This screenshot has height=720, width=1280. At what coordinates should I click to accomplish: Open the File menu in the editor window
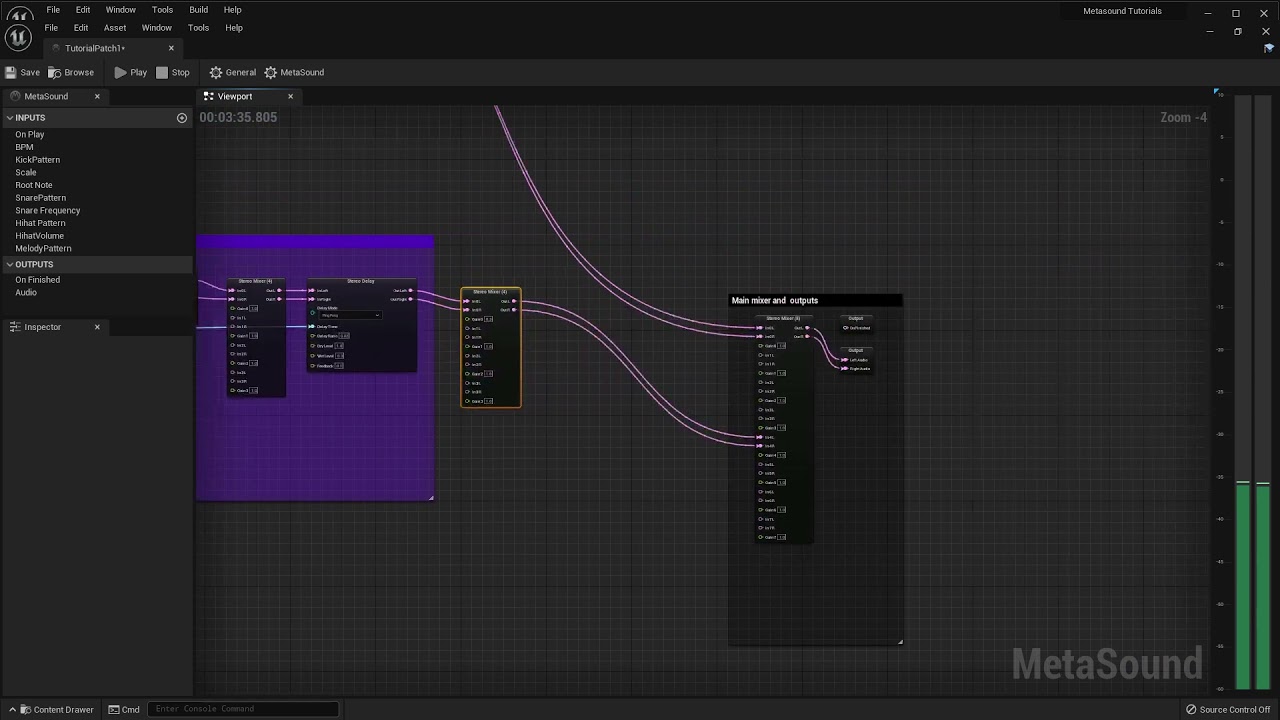[x=51, y=28]
